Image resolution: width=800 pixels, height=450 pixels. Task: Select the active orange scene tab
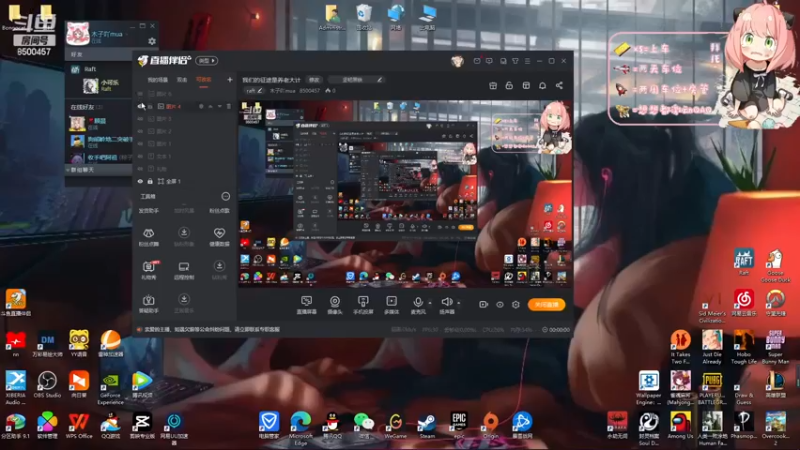point(204,80)
